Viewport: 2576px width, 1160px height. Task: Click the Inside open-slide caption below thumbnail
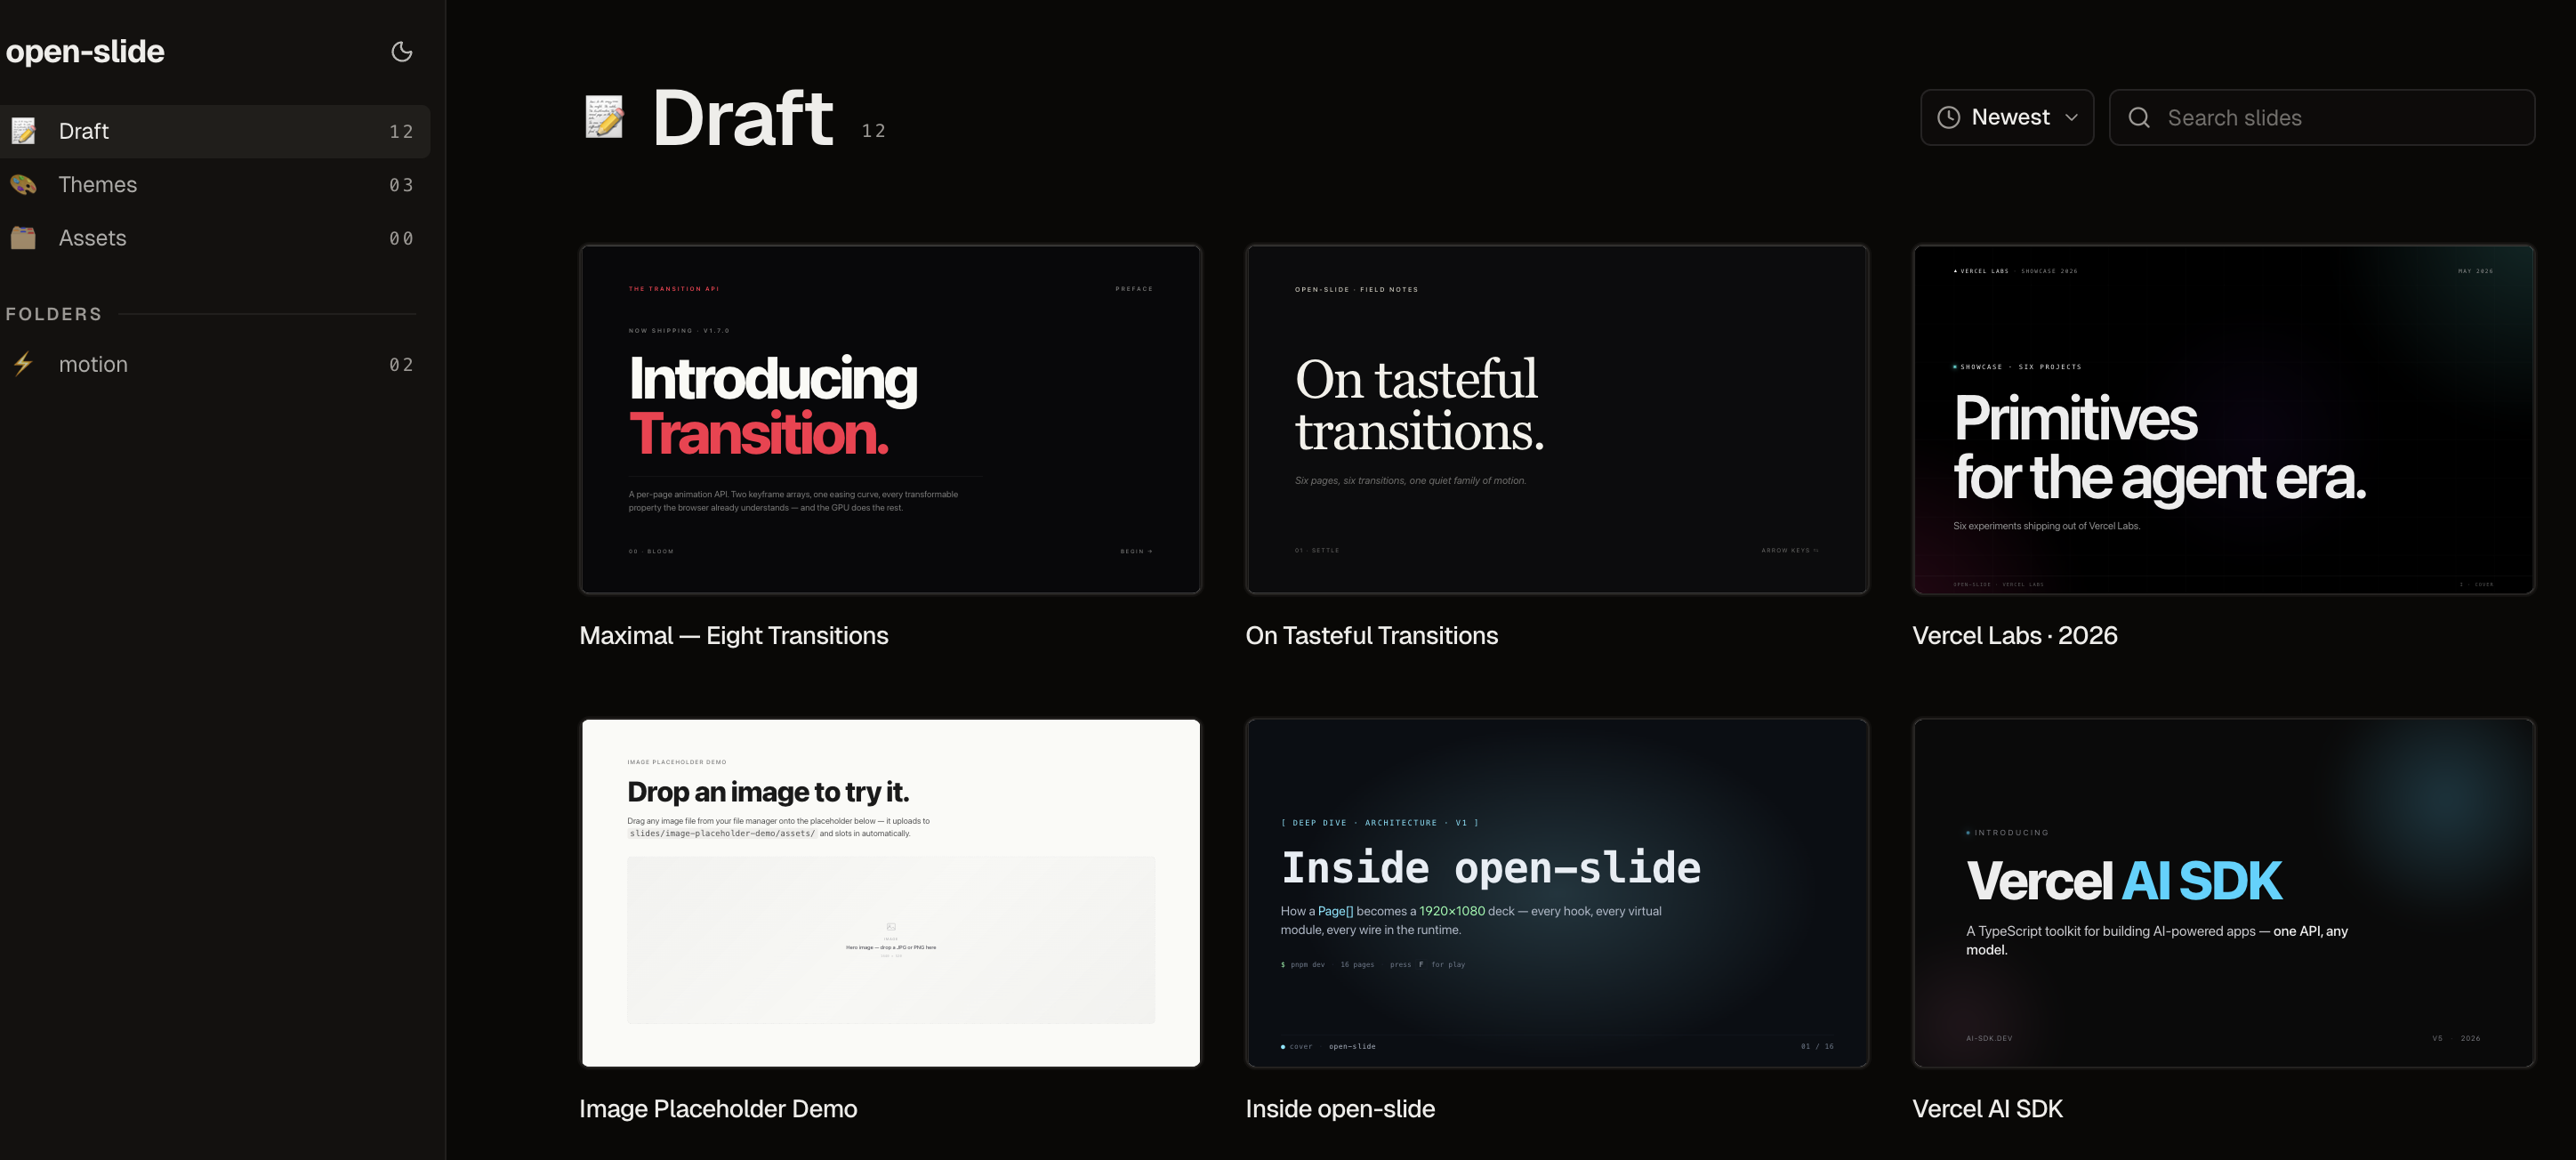tap(1340, 1108)
